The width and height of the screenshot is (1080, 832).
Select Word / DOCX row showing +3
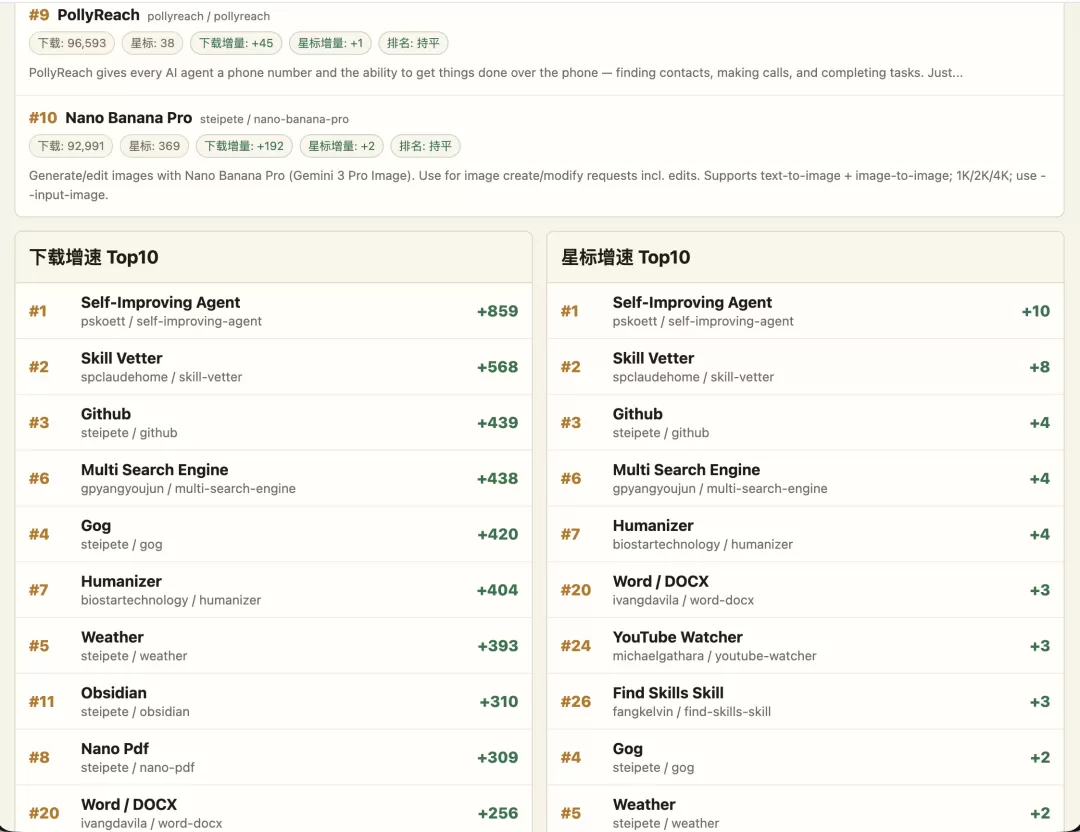coord(805,590)
